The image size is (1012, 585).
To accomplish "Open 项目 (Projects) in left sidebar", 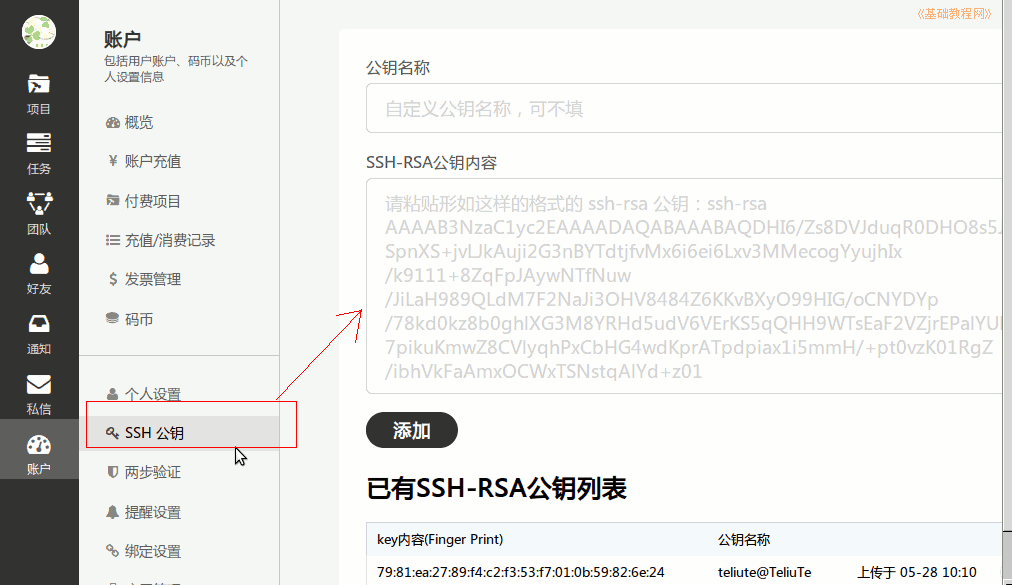I will [x=39, y=94].
